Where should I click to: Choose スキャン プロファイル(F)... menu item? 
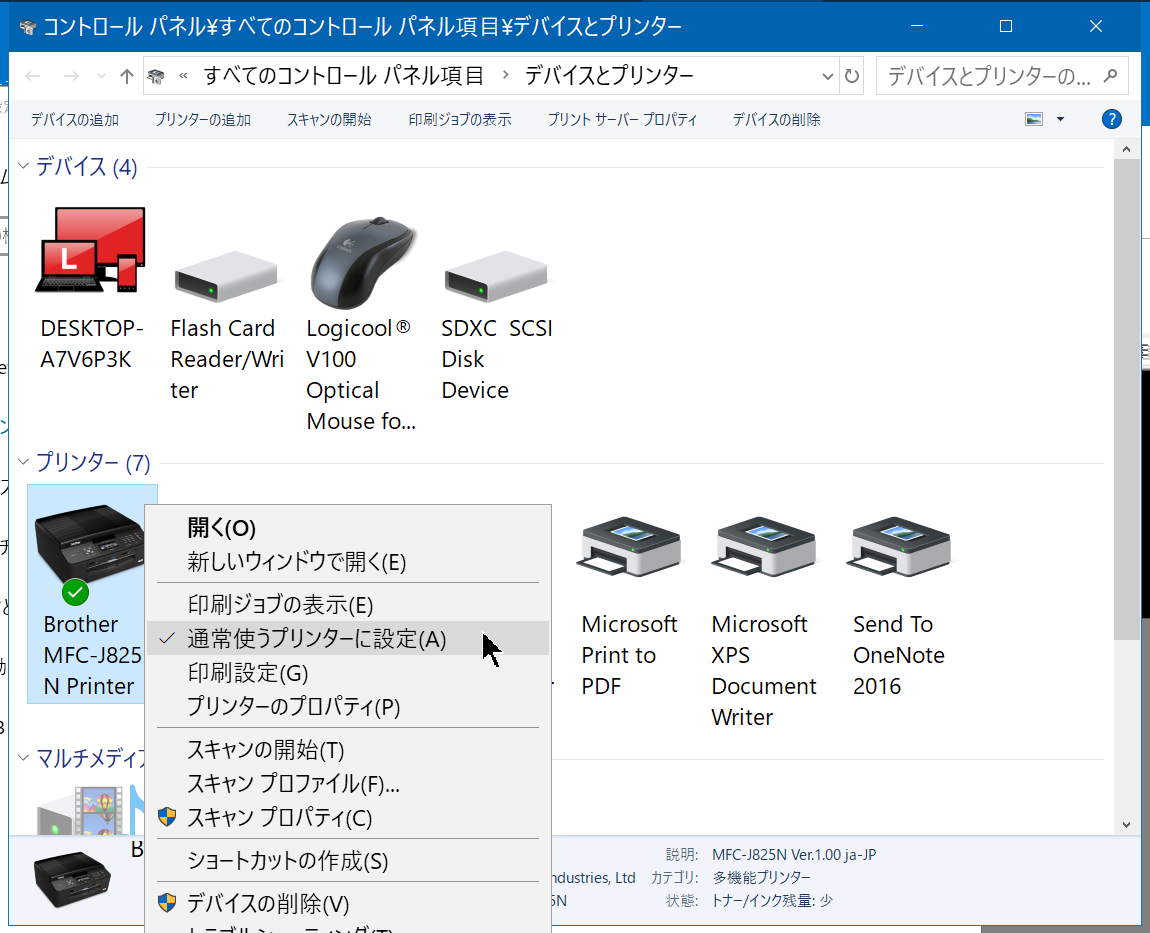[x=348, y=783]
